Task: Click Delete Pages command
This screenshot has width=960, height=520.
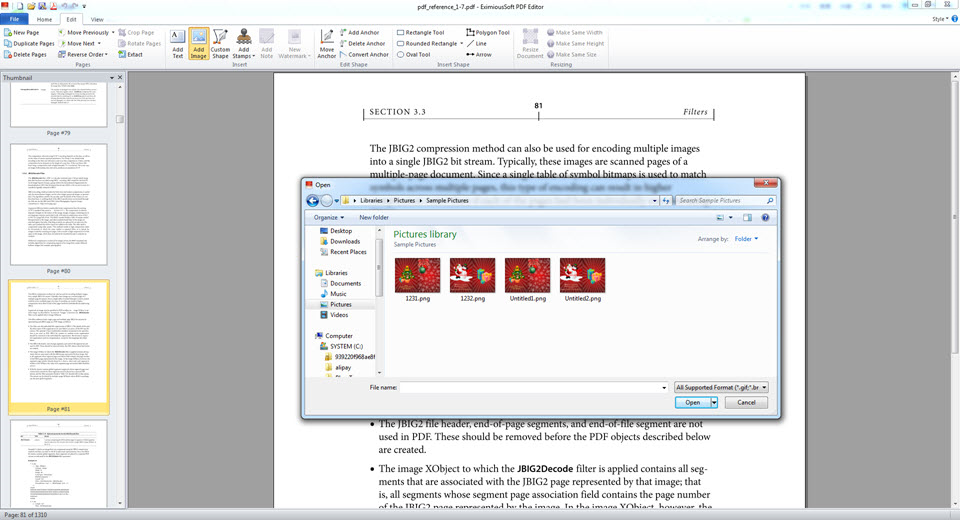Action: 25,55
